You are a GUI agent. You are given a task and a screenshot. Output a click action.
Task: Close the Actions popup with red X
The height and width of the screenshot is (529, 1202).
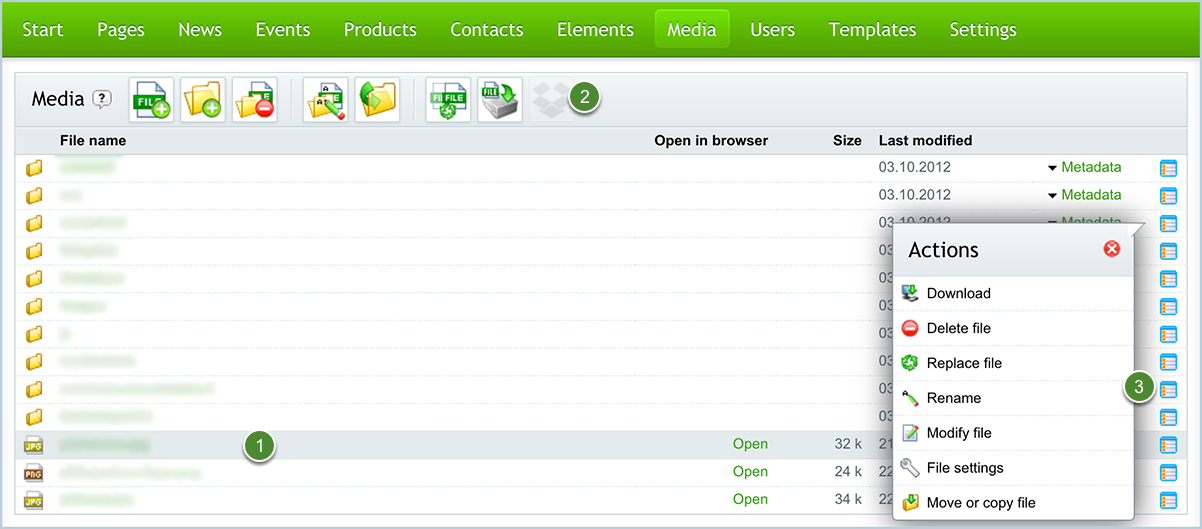pyautogui.click(x=1112, y=249)
